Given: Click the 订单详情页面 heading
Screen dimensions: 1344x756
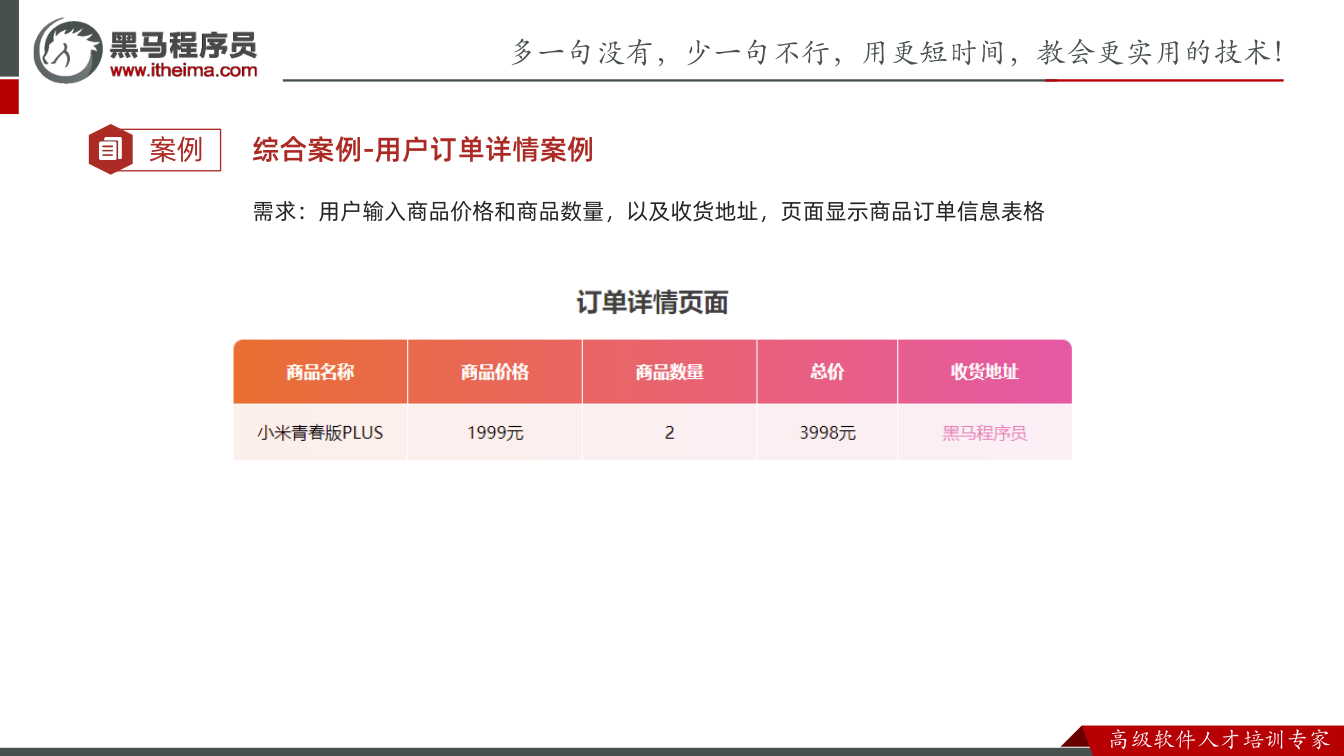Looking at the screenshot, I should coord(652,302).
